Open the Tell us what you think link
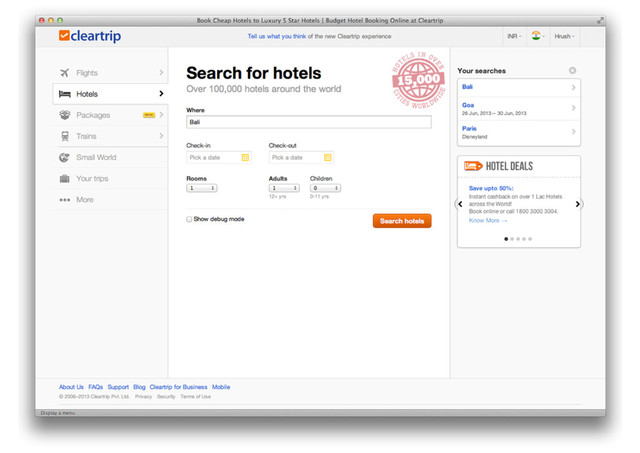 [x=277, y=36]
